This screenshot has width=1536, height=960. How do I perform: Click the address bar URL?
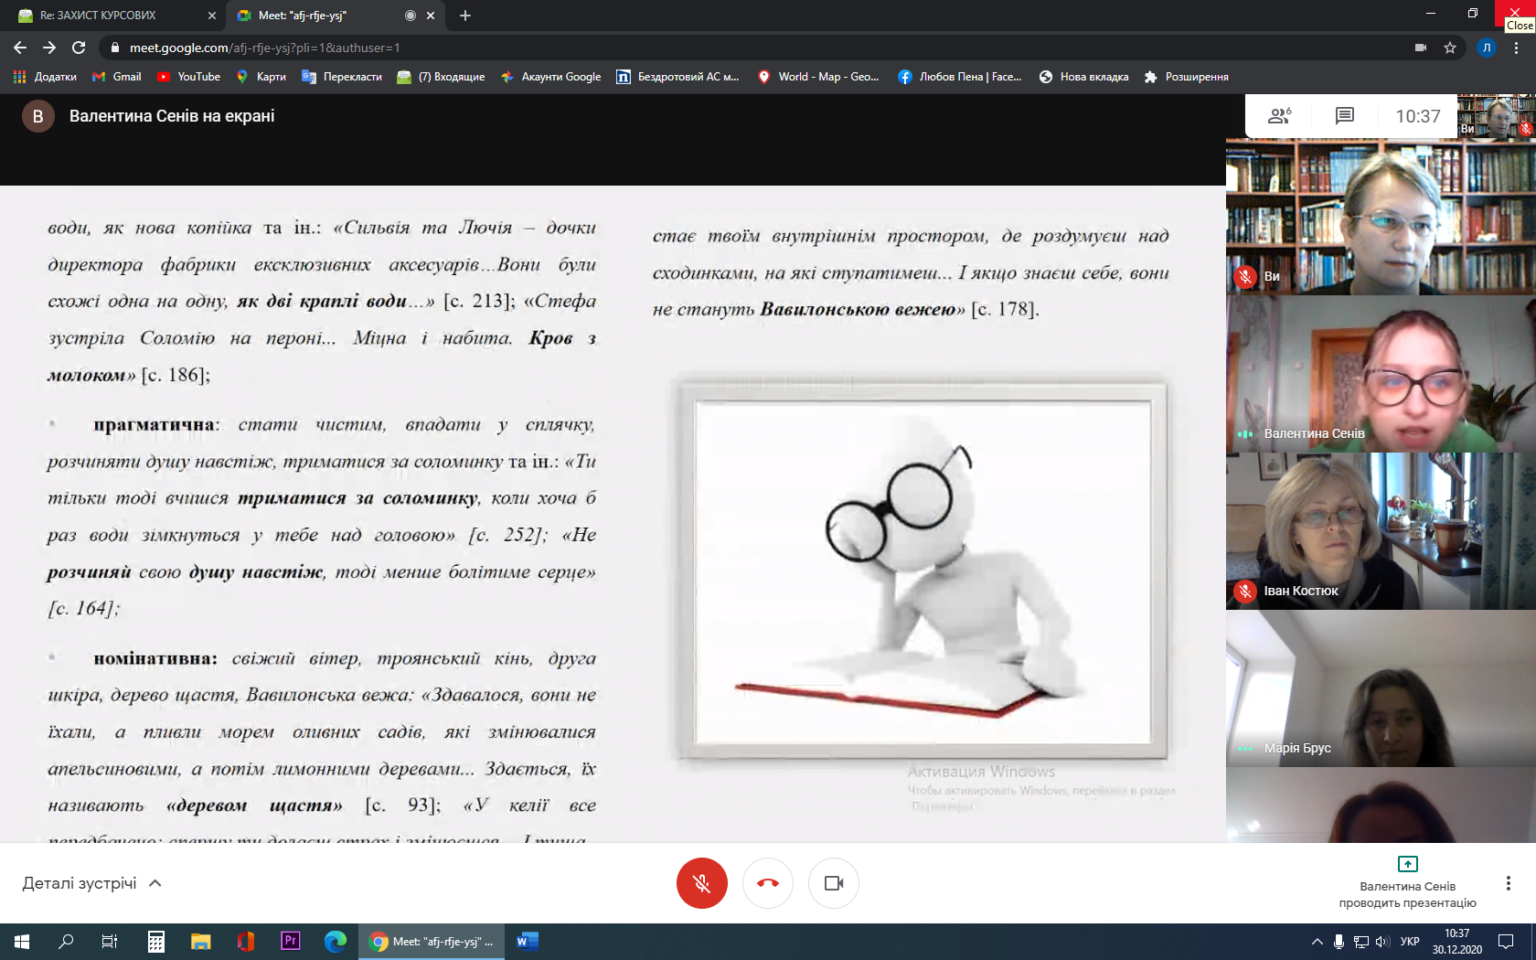tap(264, 47)
